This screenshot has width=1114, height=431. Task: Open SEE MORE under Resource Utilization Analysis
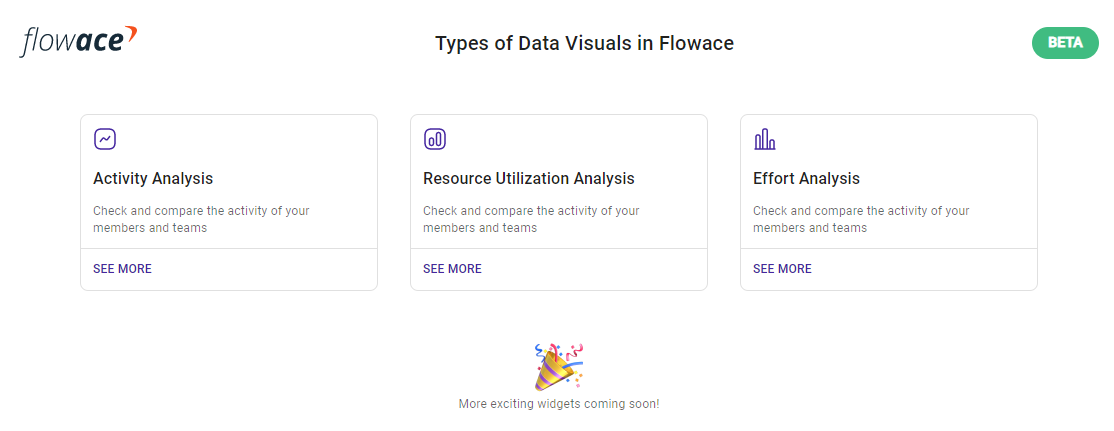point(453,269)
